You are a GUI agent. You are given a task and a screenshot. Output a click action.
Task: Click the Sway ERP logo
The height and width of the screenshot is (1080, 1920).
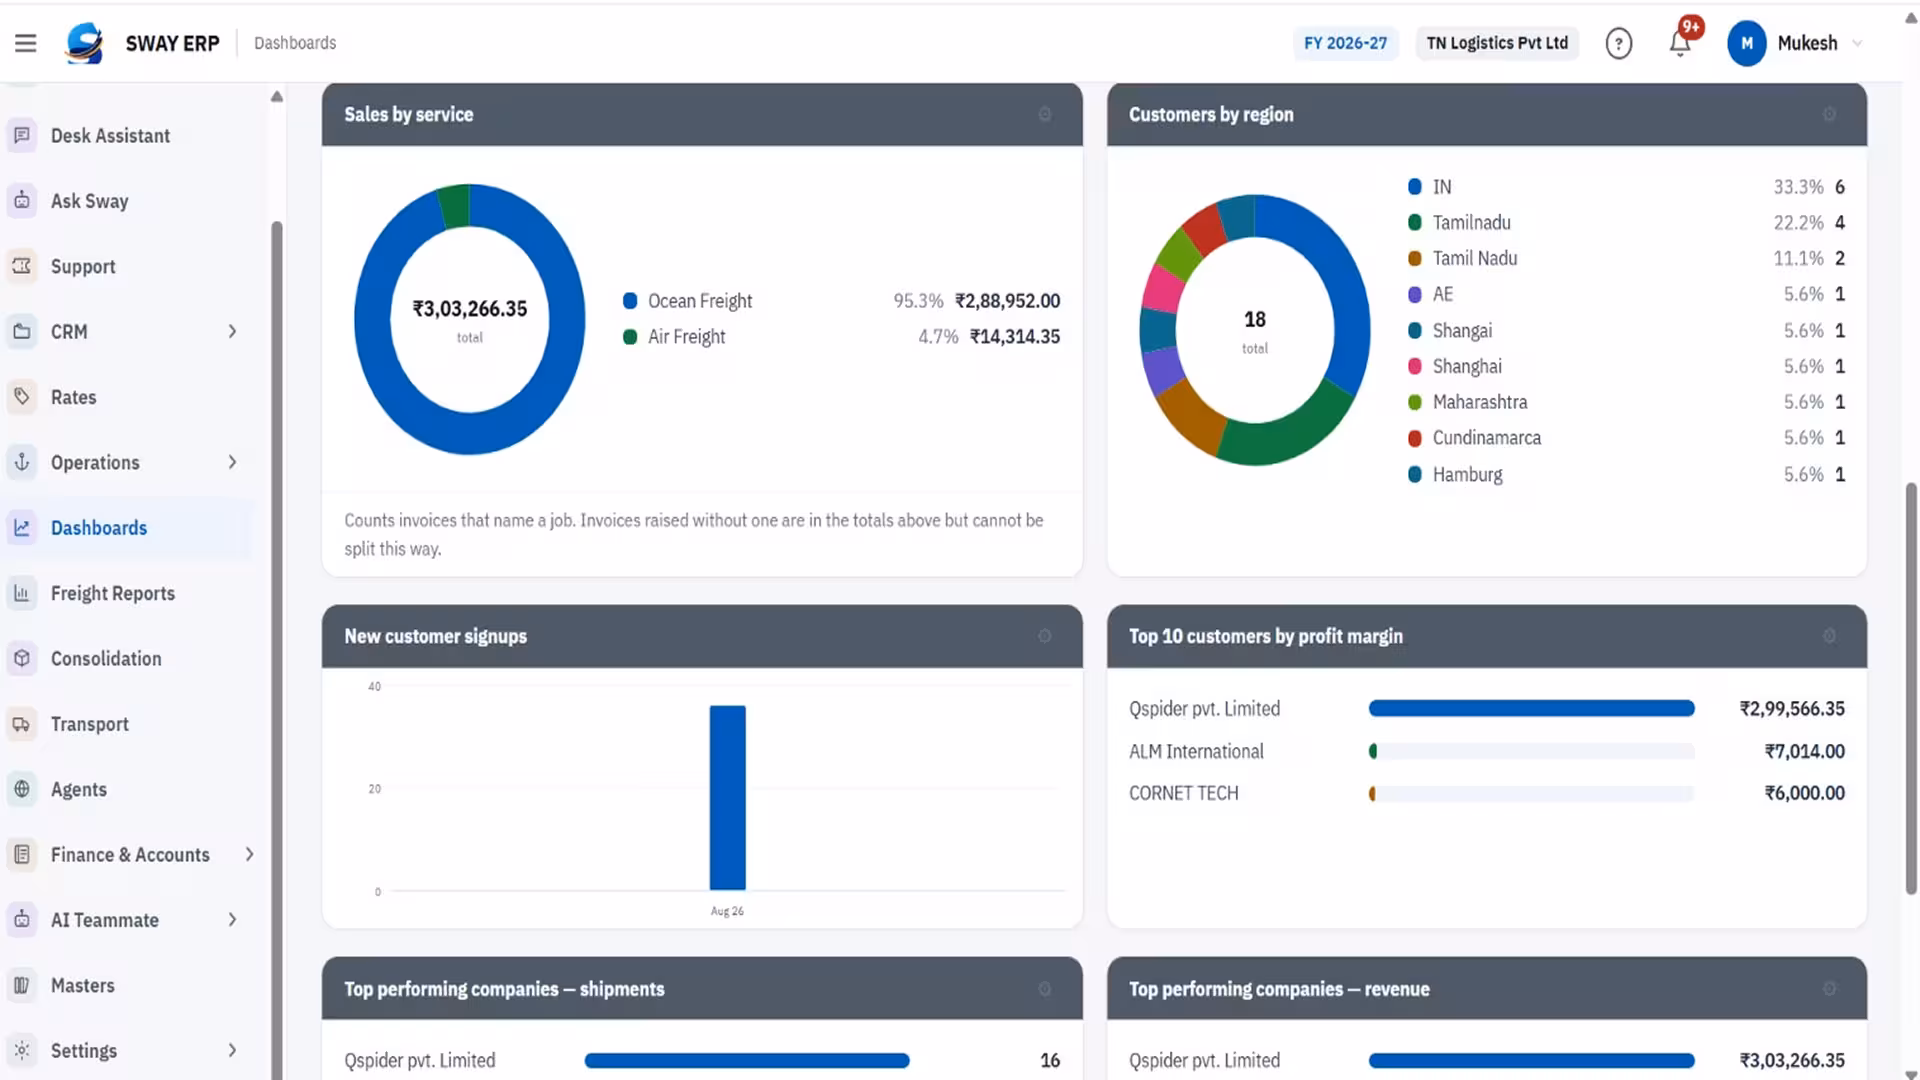pyautogui.click(x=85, y=43)
